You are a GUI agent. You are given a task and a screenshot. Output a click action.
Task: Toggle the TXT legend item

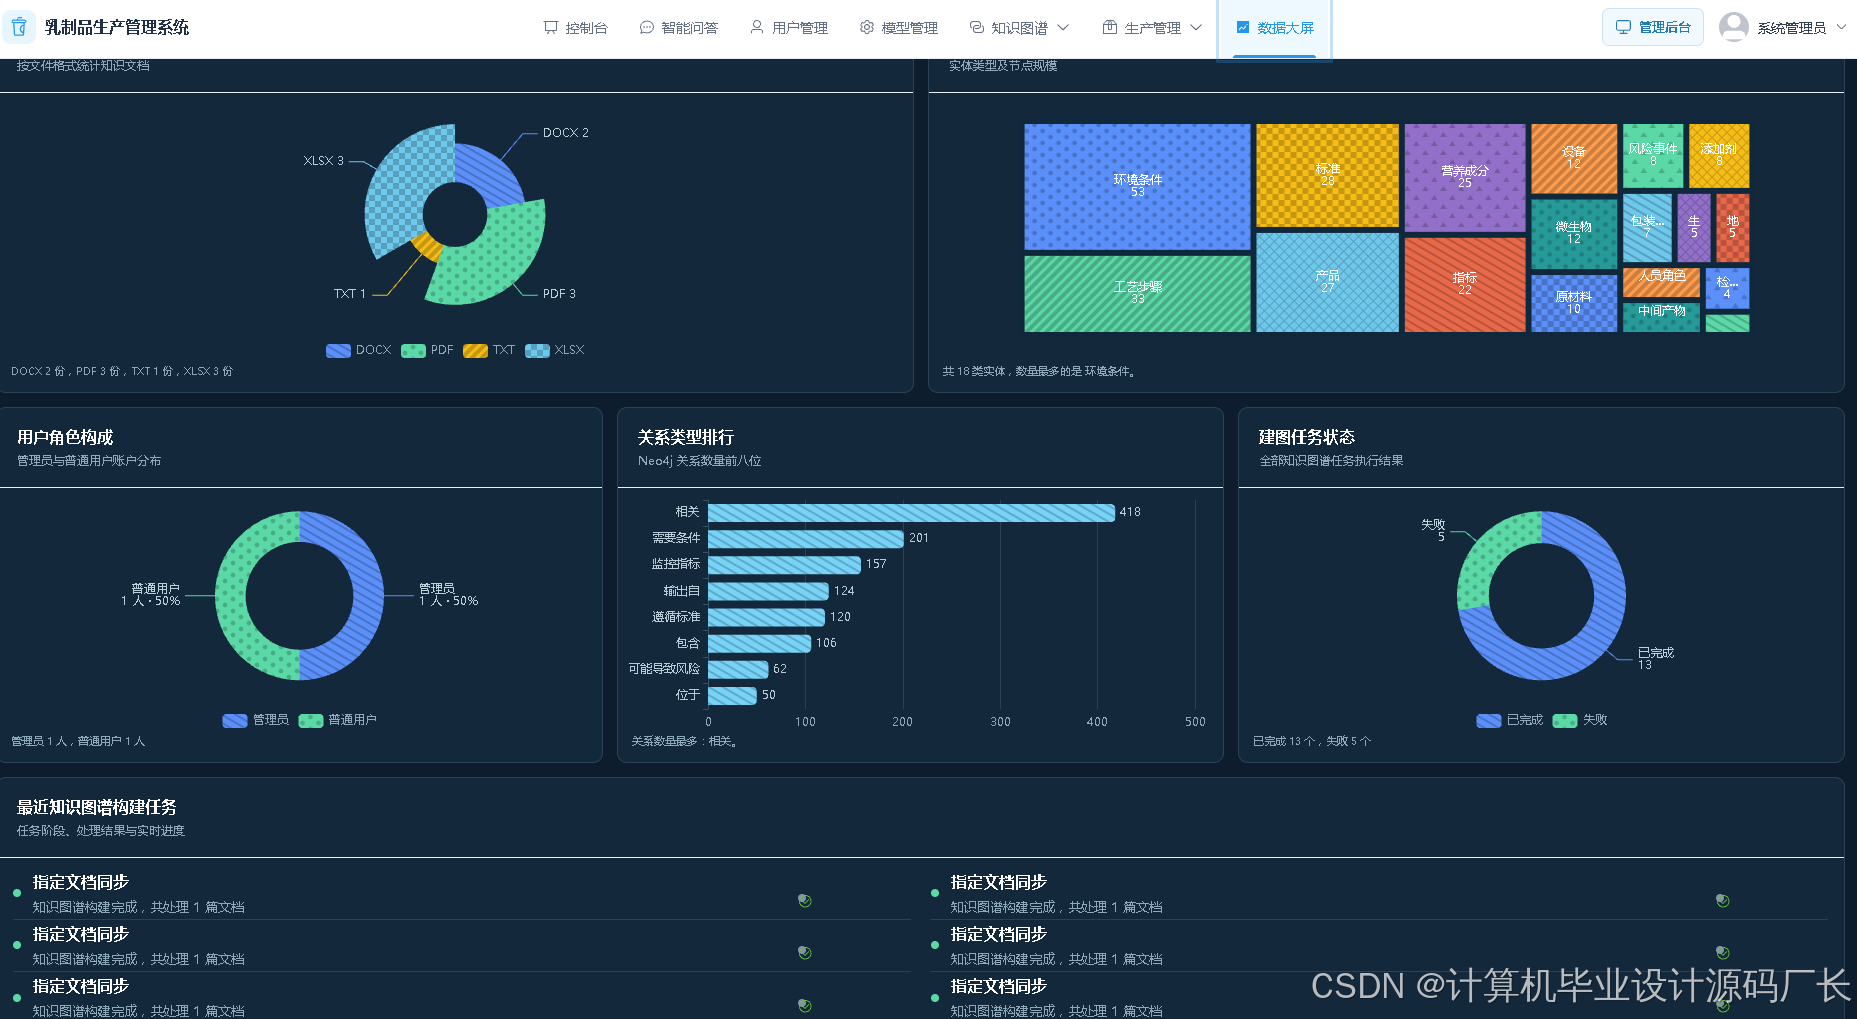click(489, 350)
